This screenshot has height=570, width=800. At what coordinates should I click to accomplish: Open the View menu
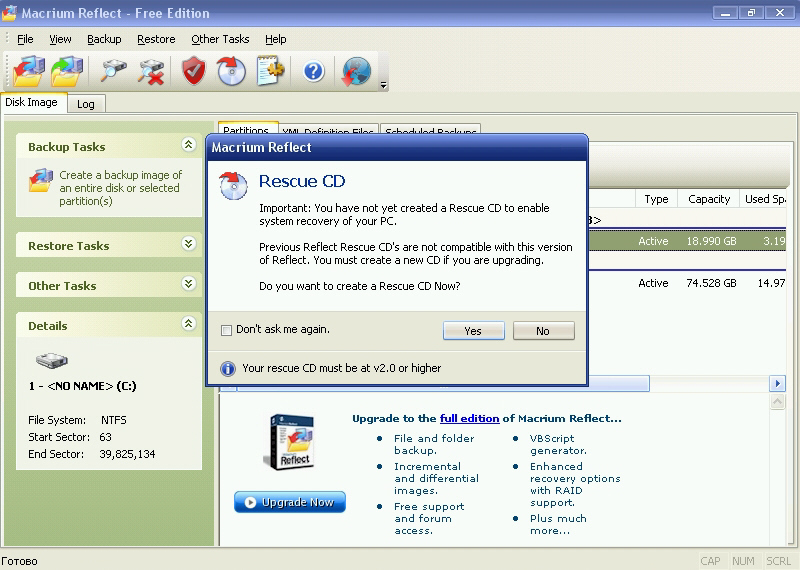tap(60, 39)
